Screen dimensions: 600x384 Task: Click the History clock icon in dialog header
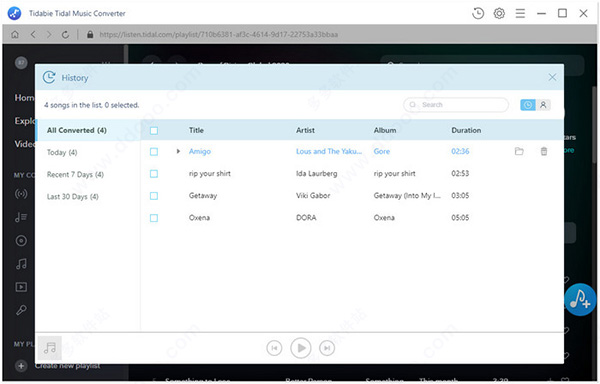(x=49, y=77)
